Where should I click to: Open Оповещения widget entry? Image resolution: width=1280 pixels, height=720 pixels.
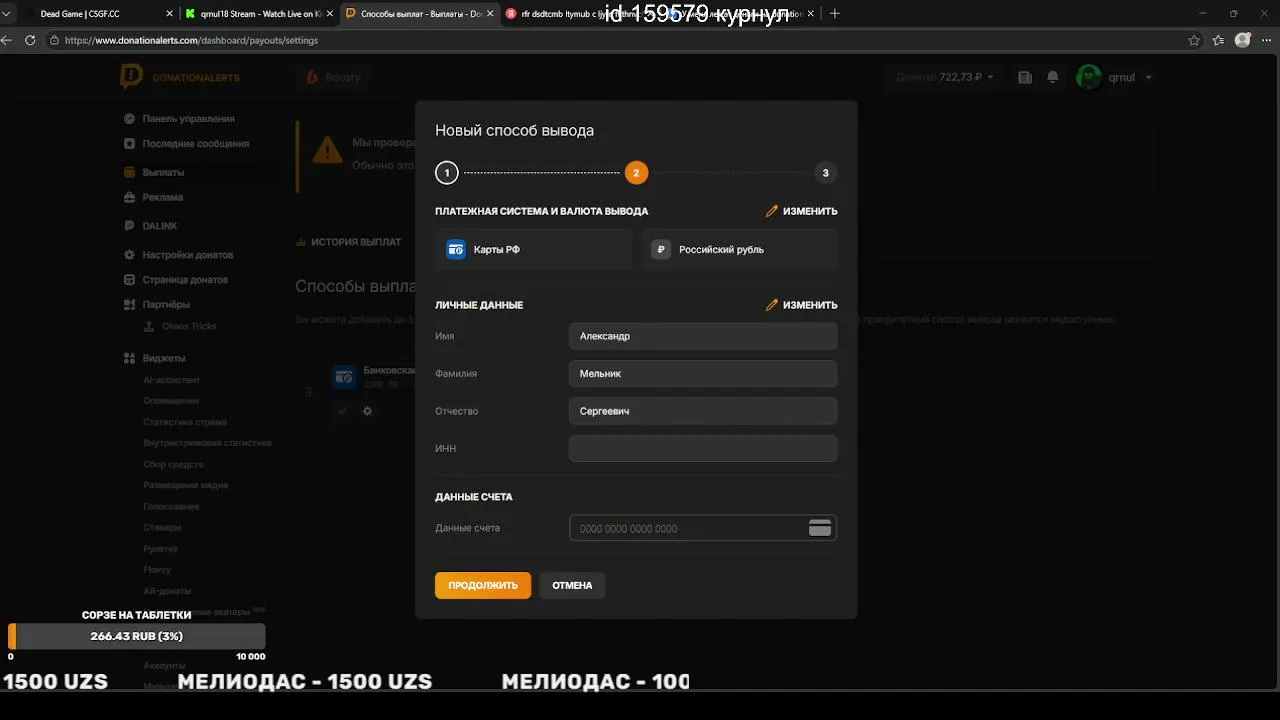170,400
